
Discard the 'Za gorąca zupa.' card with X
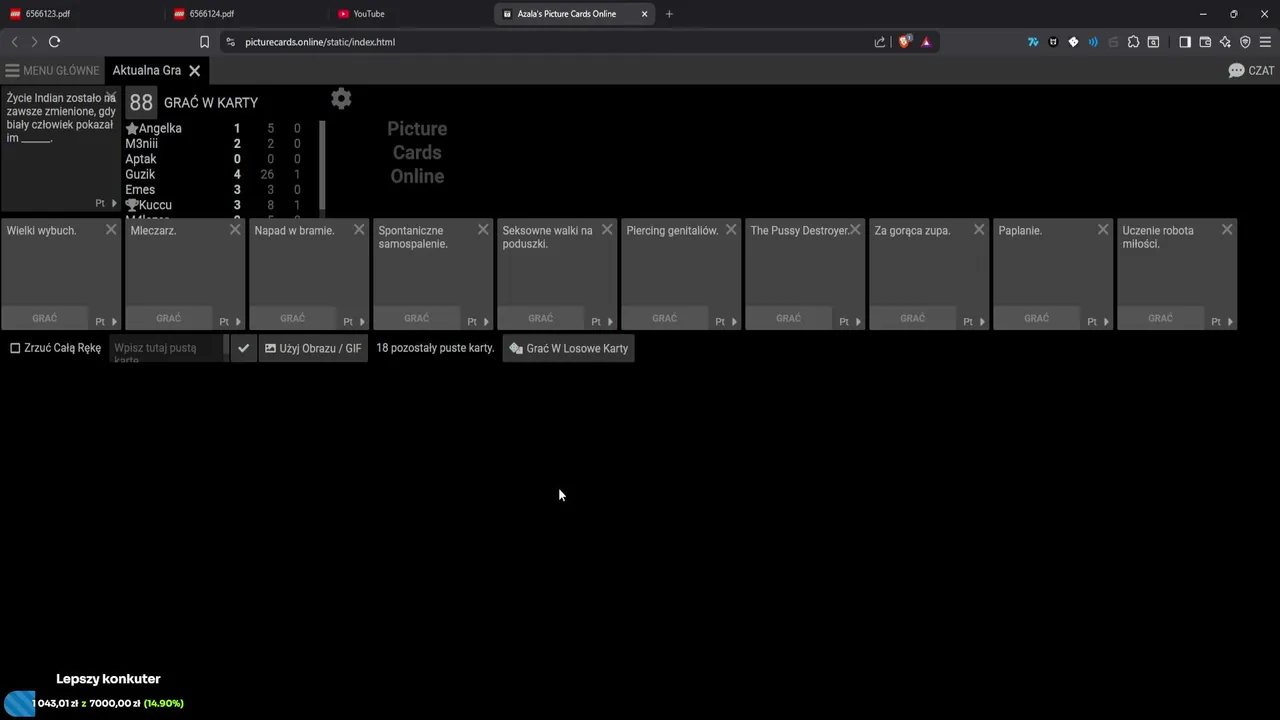[x=979, y=230]
